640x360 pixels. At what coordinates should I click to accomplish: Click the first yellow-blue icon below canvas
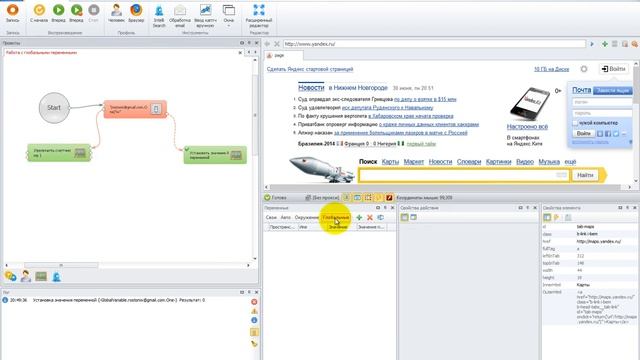(x=11, y=276)
